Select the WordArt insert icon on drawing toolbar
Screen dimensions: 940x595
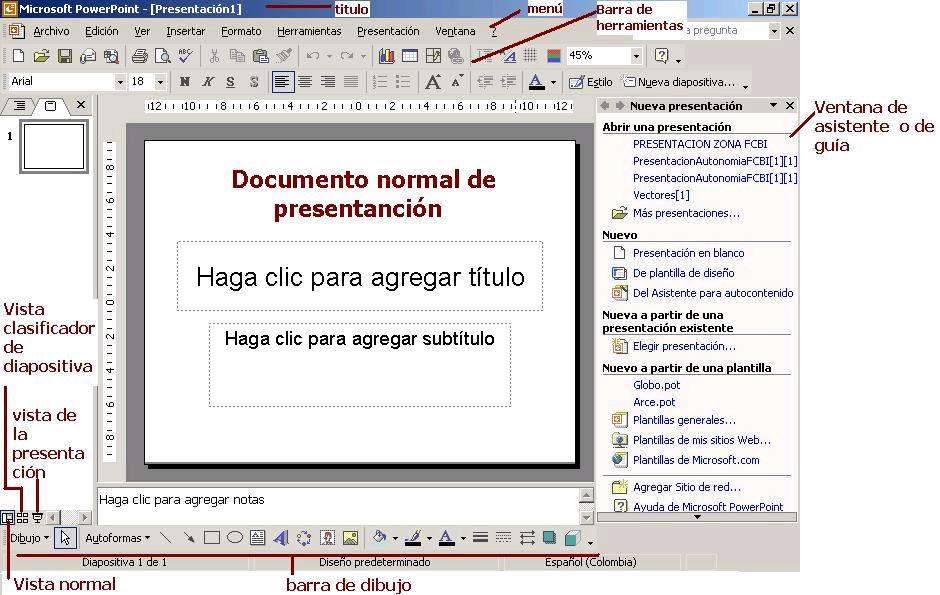[x=283, y=537]
